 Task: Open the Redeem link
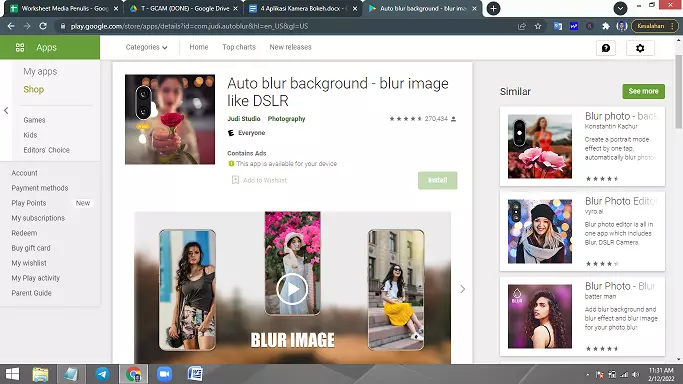(24, 233)
